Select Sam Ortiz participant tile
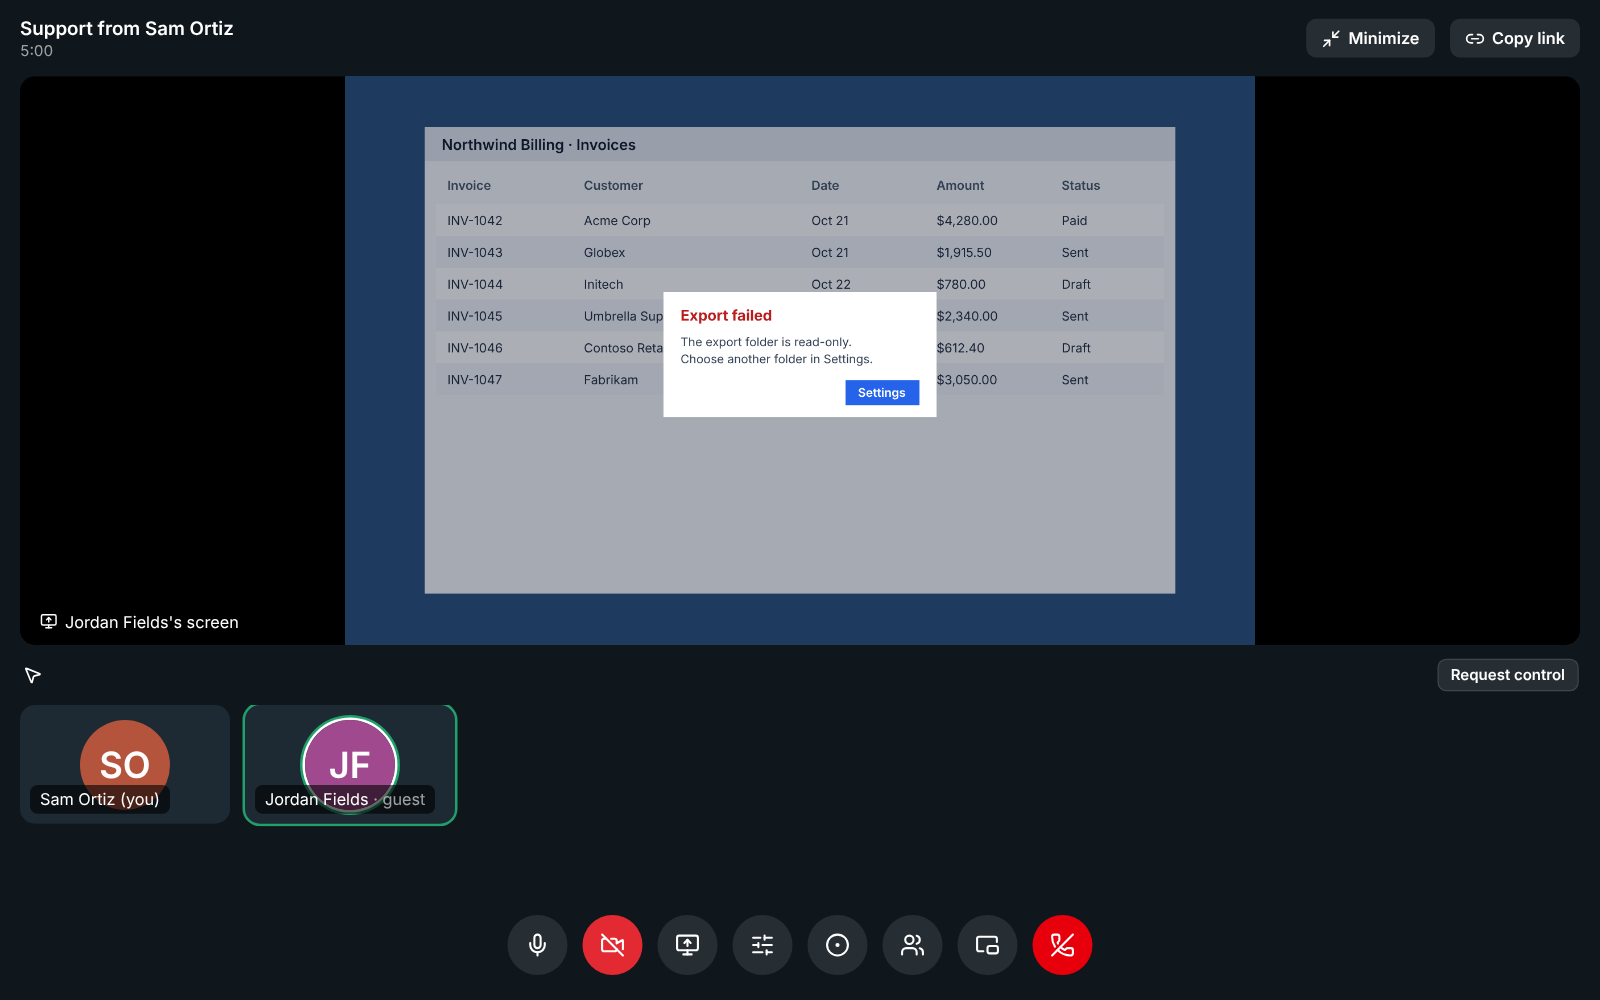 tap(125, 764)
